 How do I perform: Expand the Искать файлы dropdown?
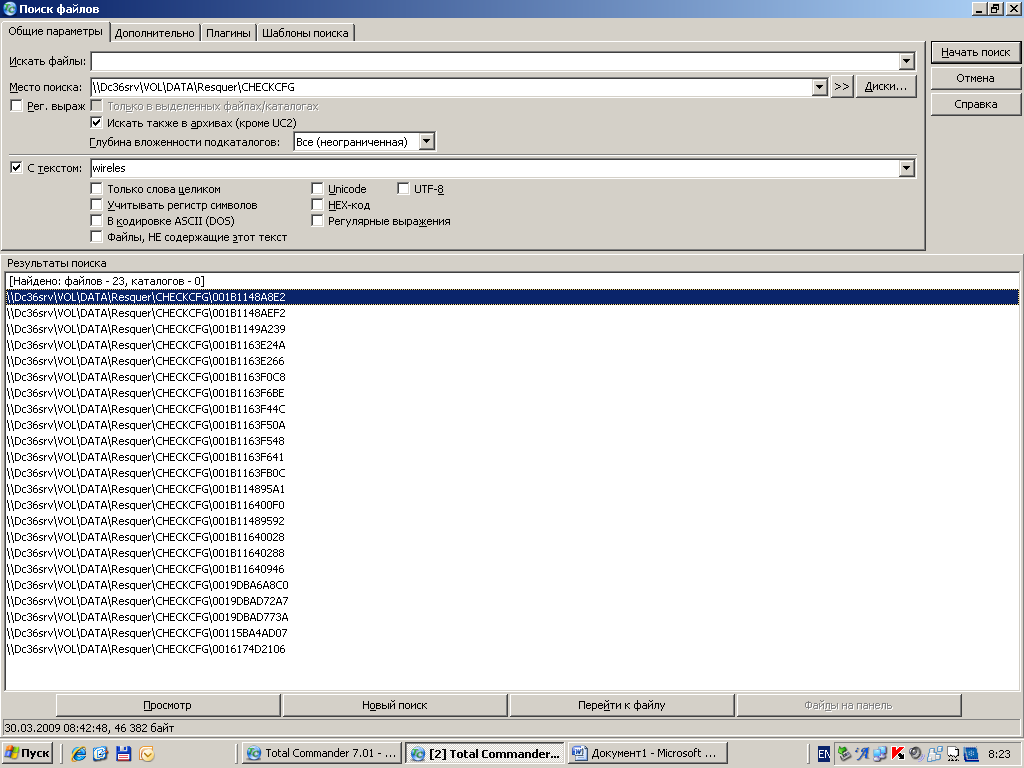[906, 62]
